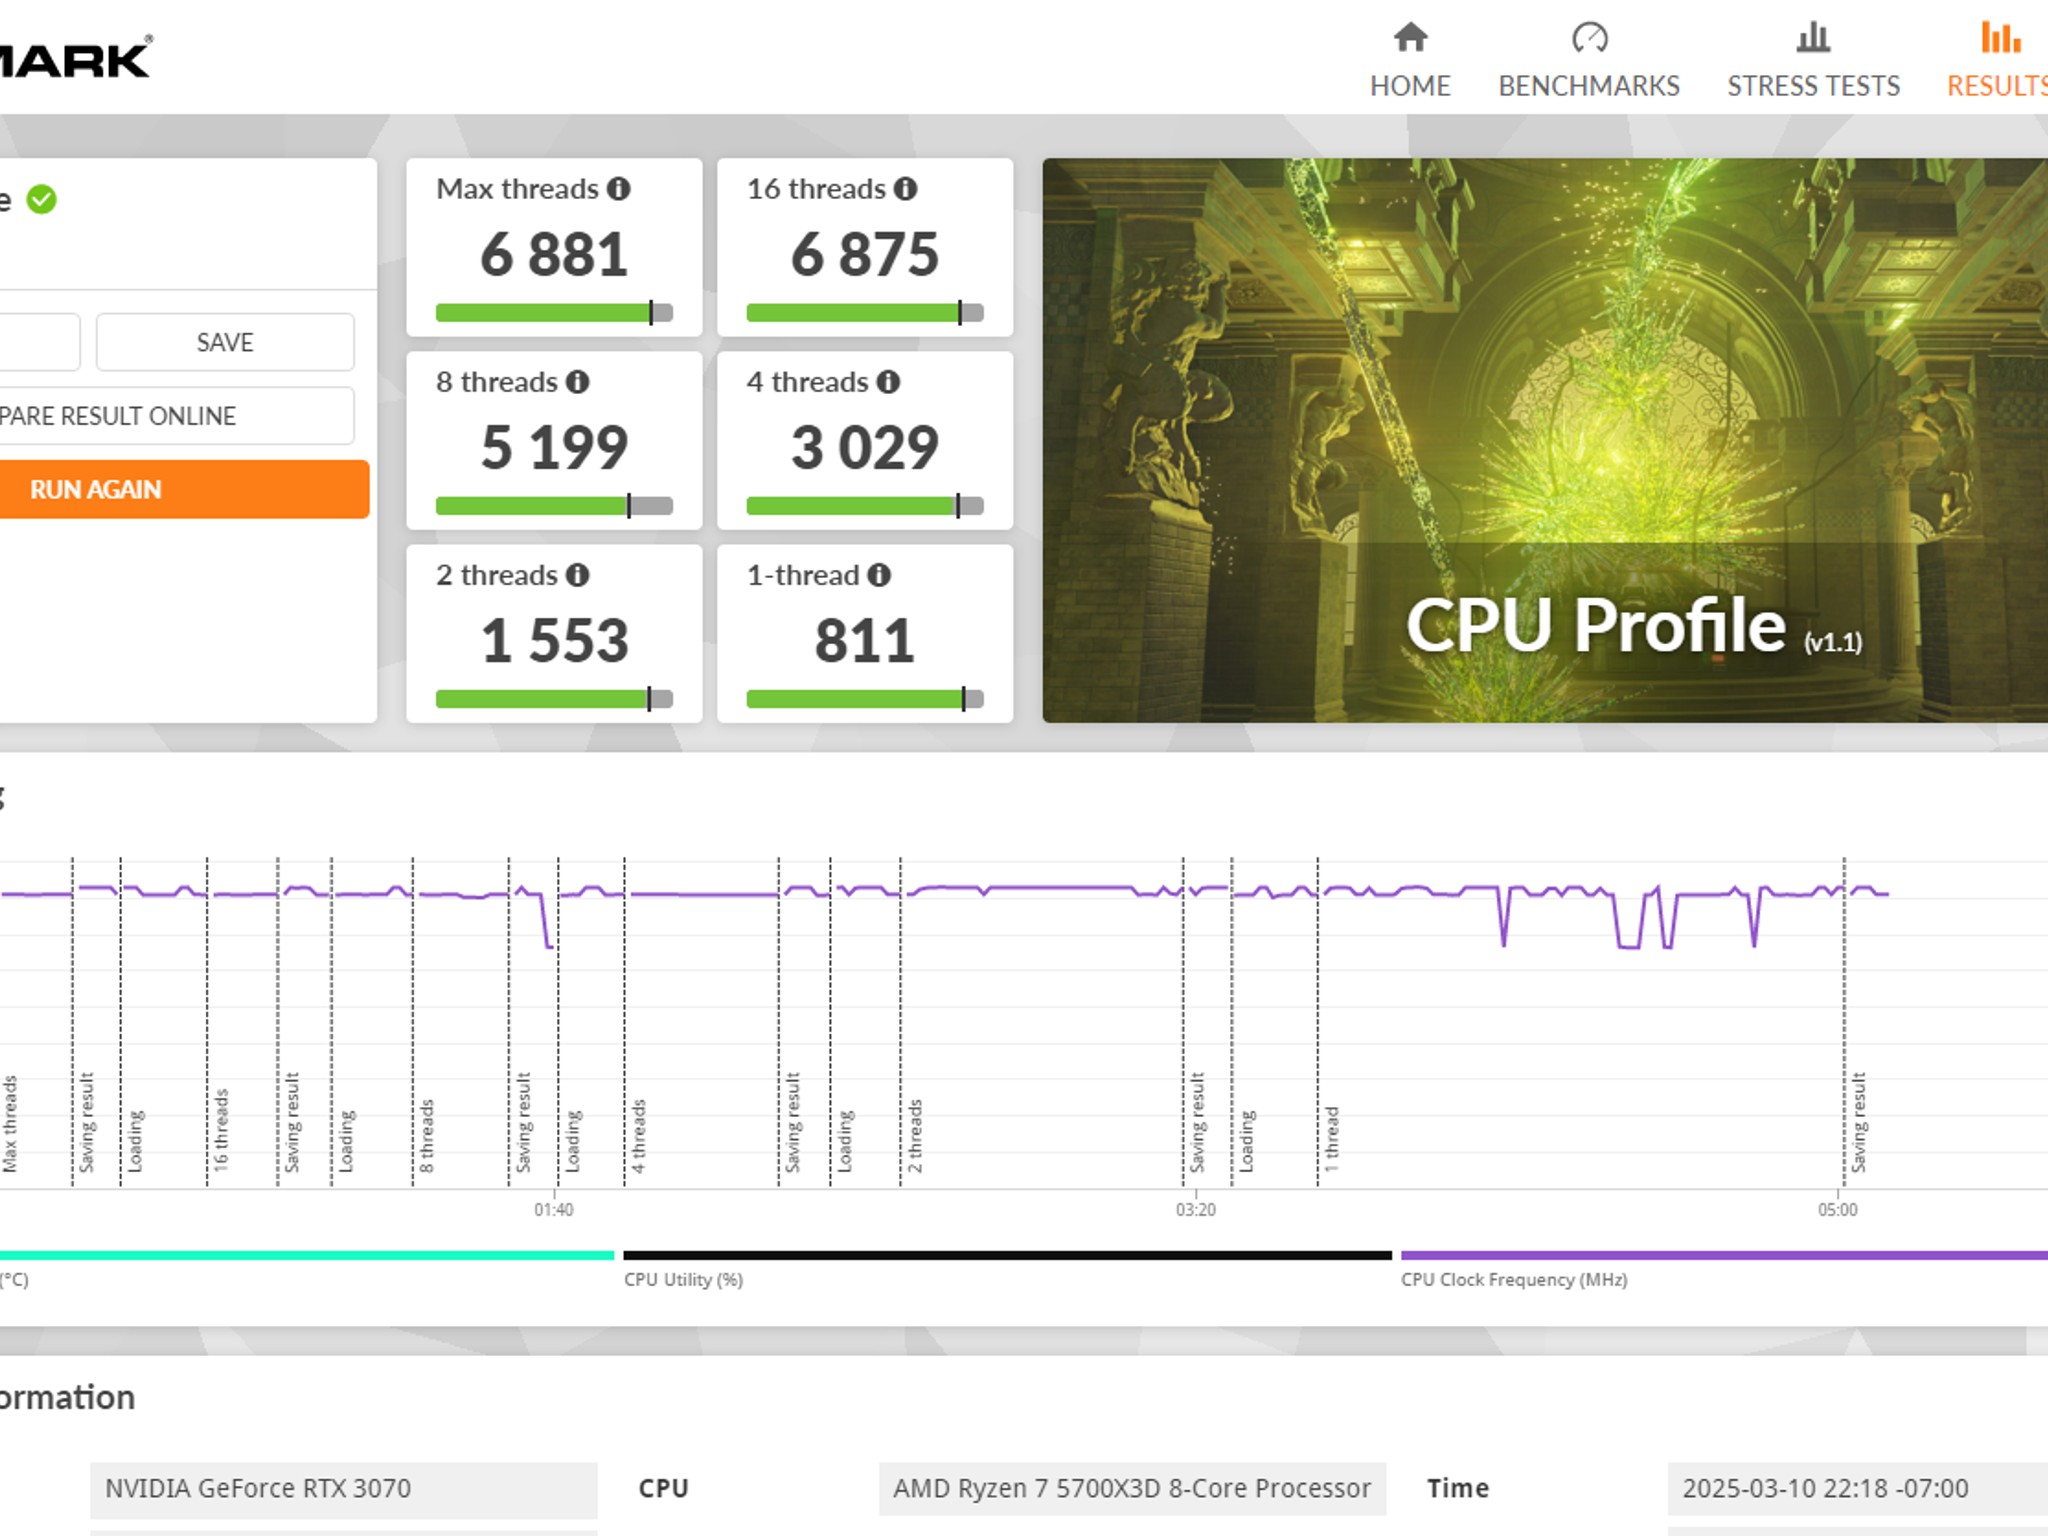Click the info icon next to 4 threads
Screen dimensions: 2048x1536
(888, 382)
